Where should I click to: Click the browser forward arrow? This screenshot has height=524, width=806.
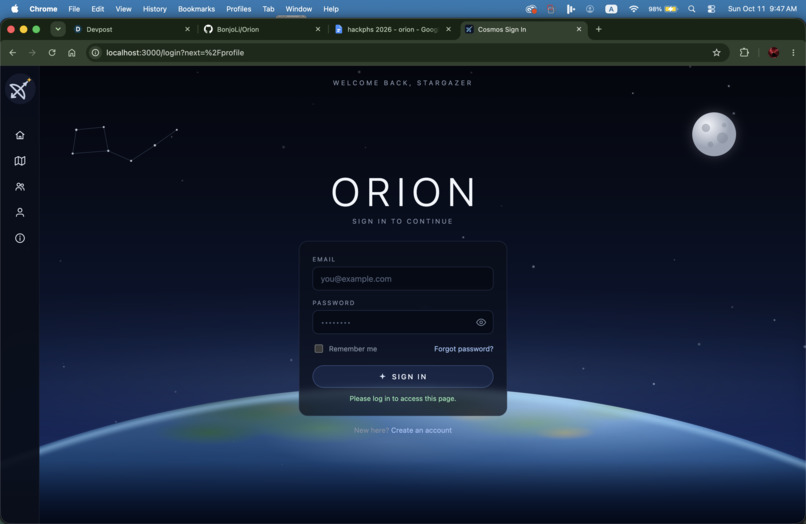coord(32,52)
